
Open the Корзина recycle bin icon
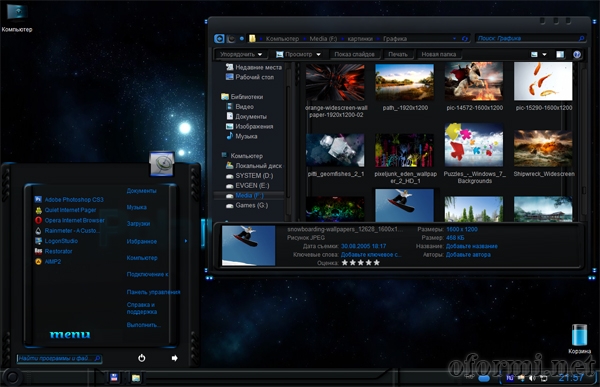pos(579,338)
